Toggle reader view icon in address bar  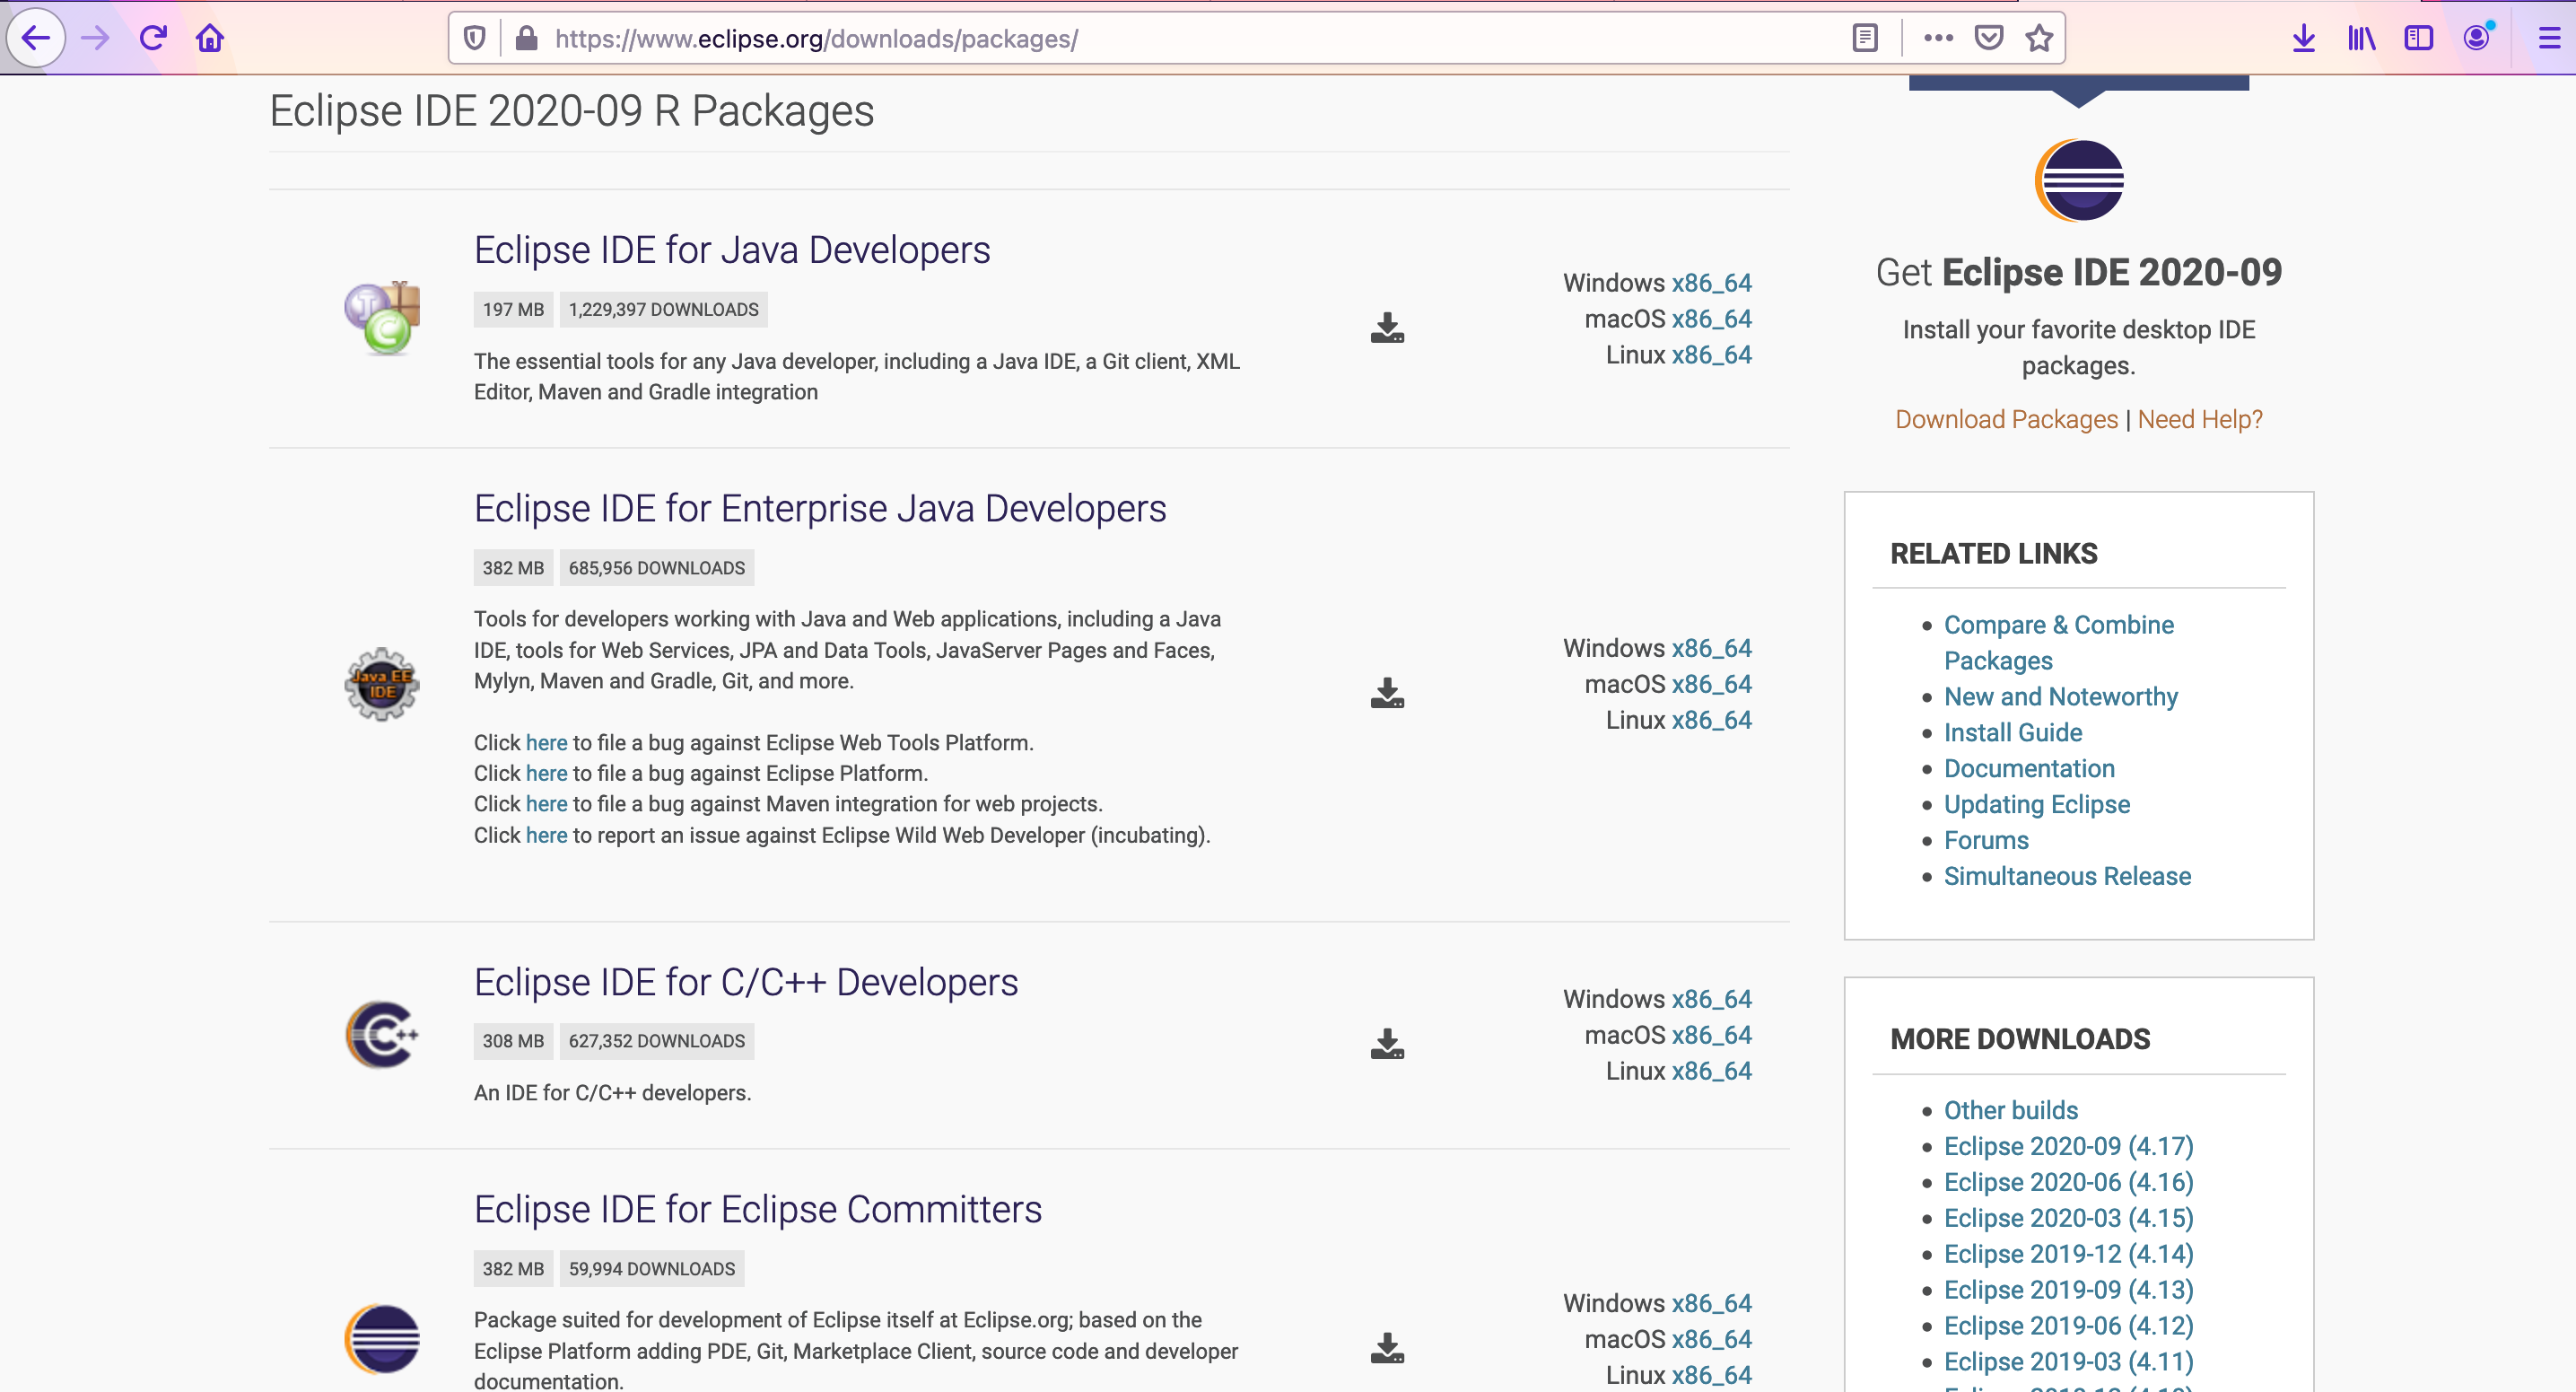click(x=1864, y=38)
